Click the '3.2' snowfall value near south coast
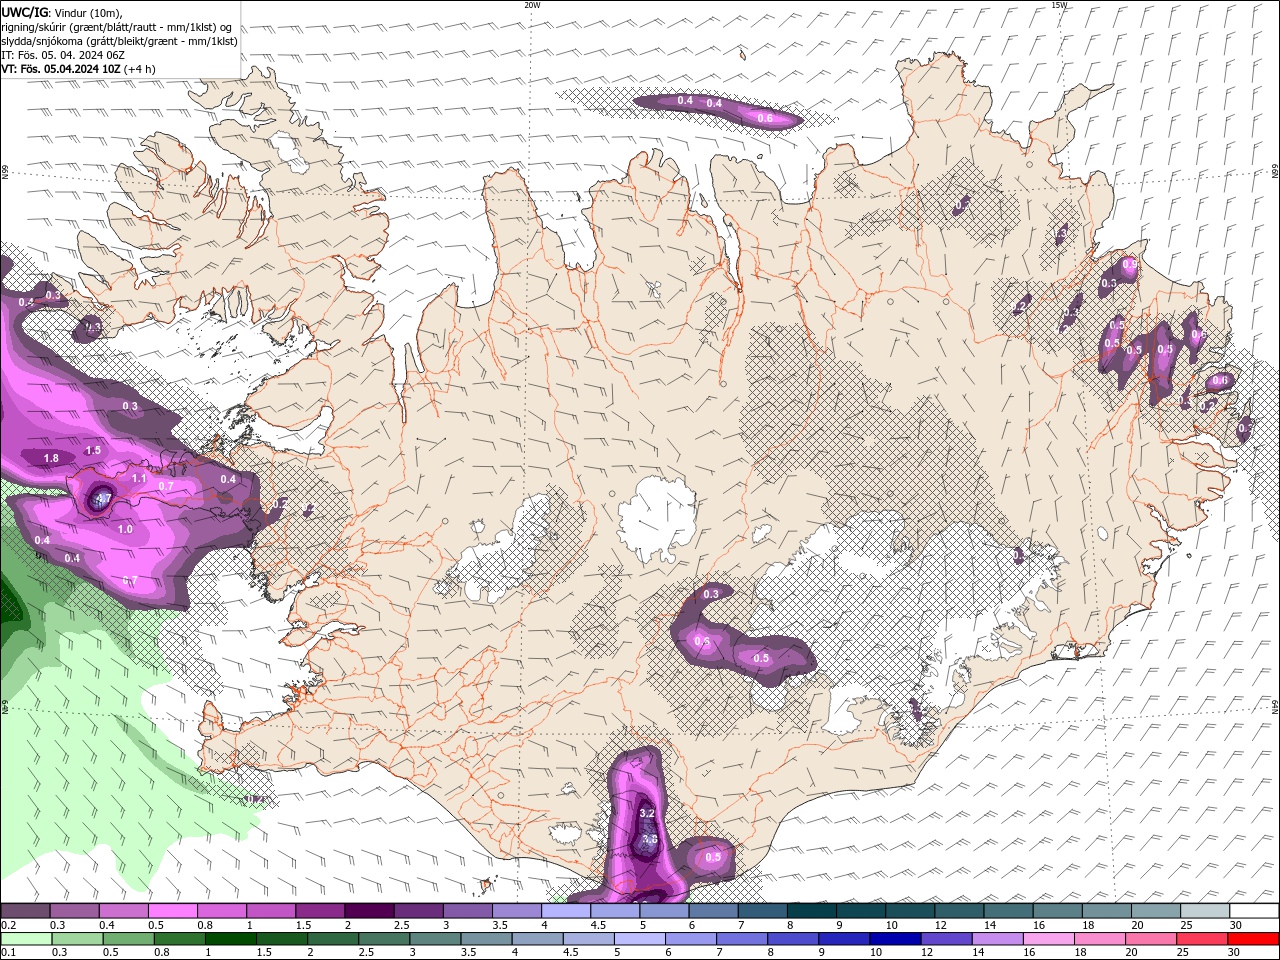Viewport: 1280px width, 960px height. pos(646,814)
